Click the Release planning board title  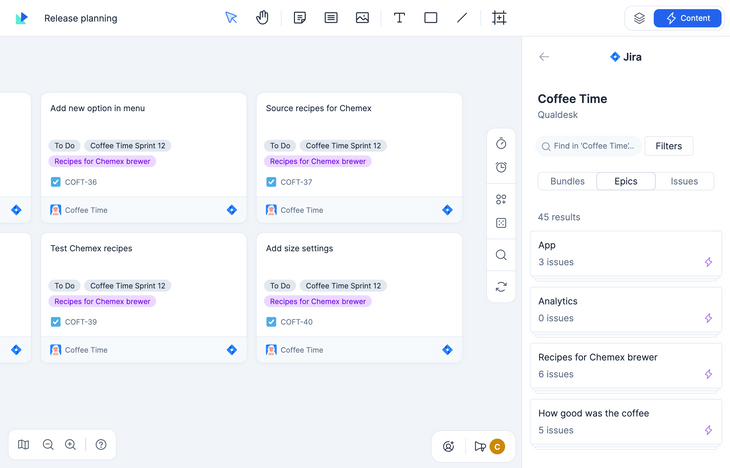tap(81, 18)
